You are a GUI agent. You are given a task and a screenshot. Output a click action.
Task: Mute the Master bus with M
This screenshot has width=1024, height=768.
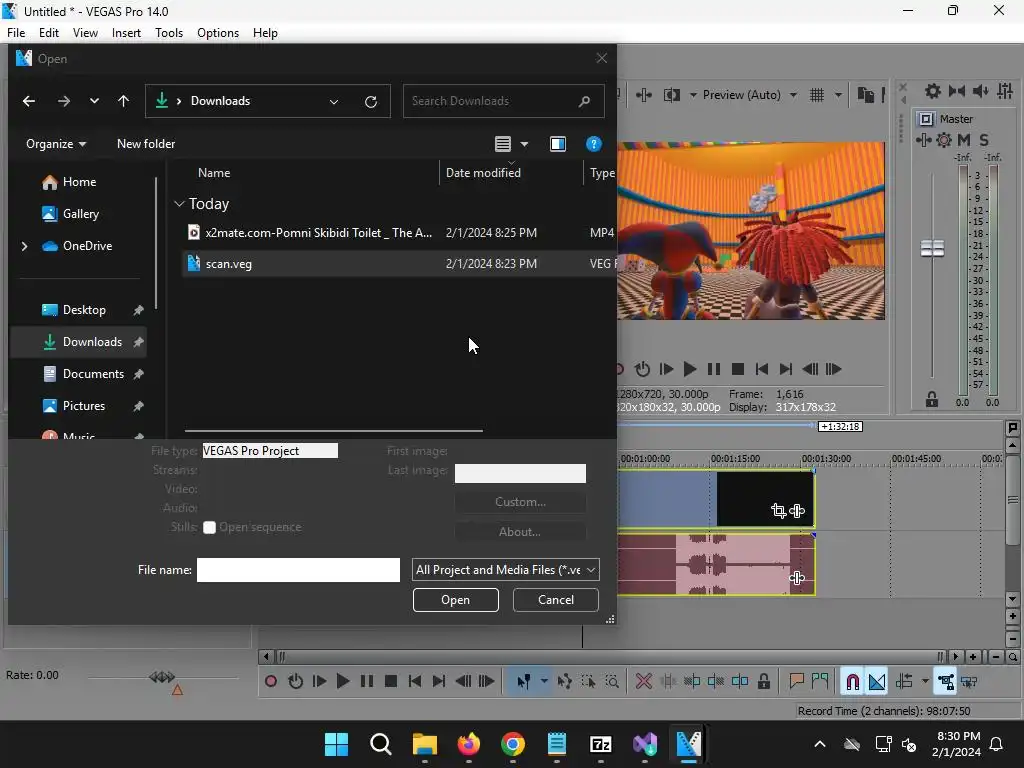tap(964, 140)
